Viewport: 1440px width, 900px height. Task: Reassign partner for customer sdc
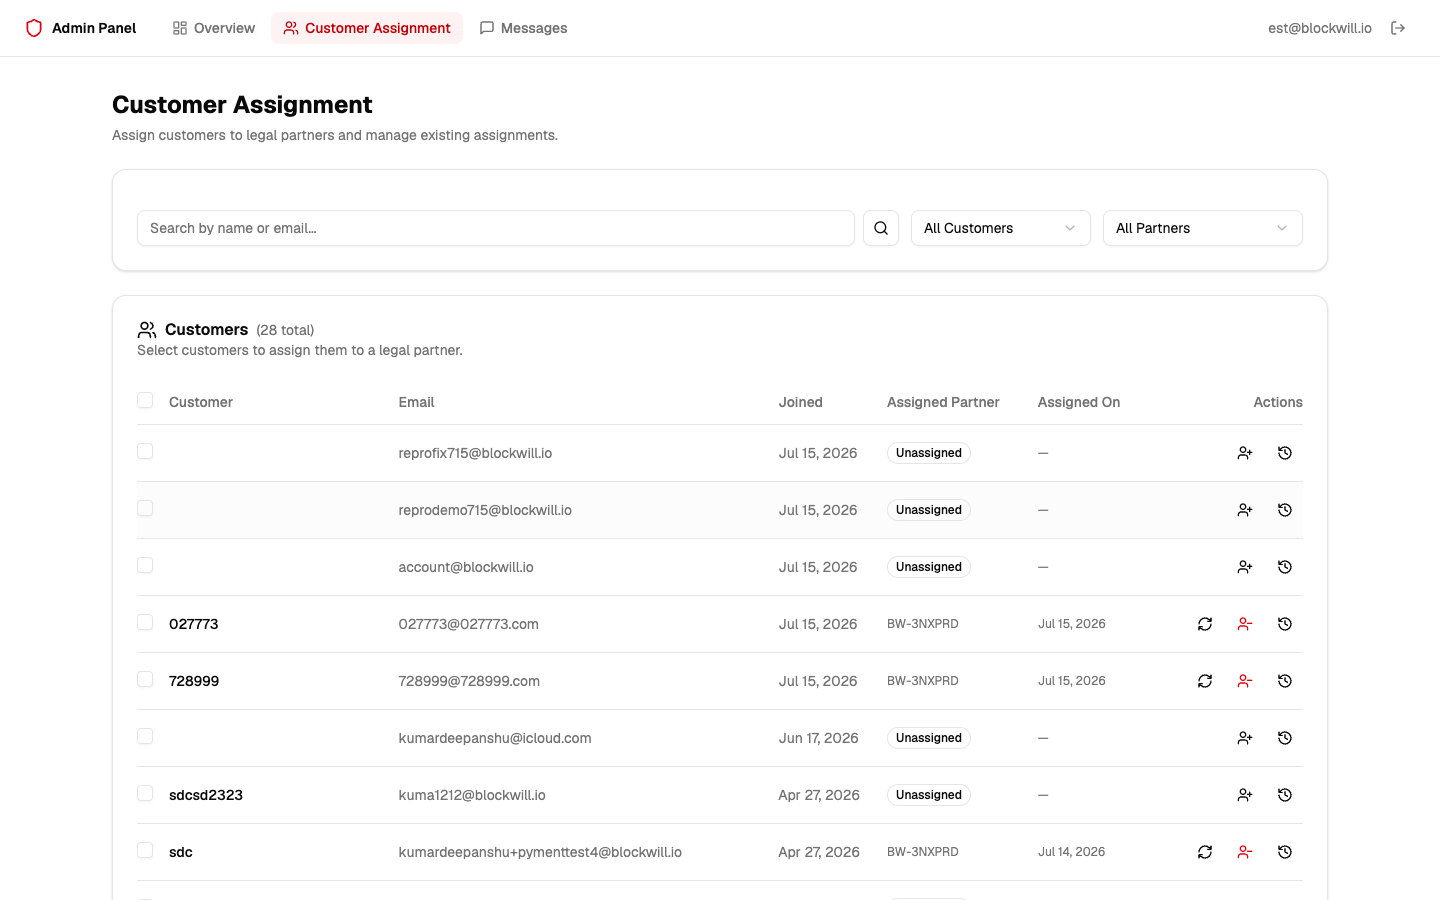[1205, 852]
